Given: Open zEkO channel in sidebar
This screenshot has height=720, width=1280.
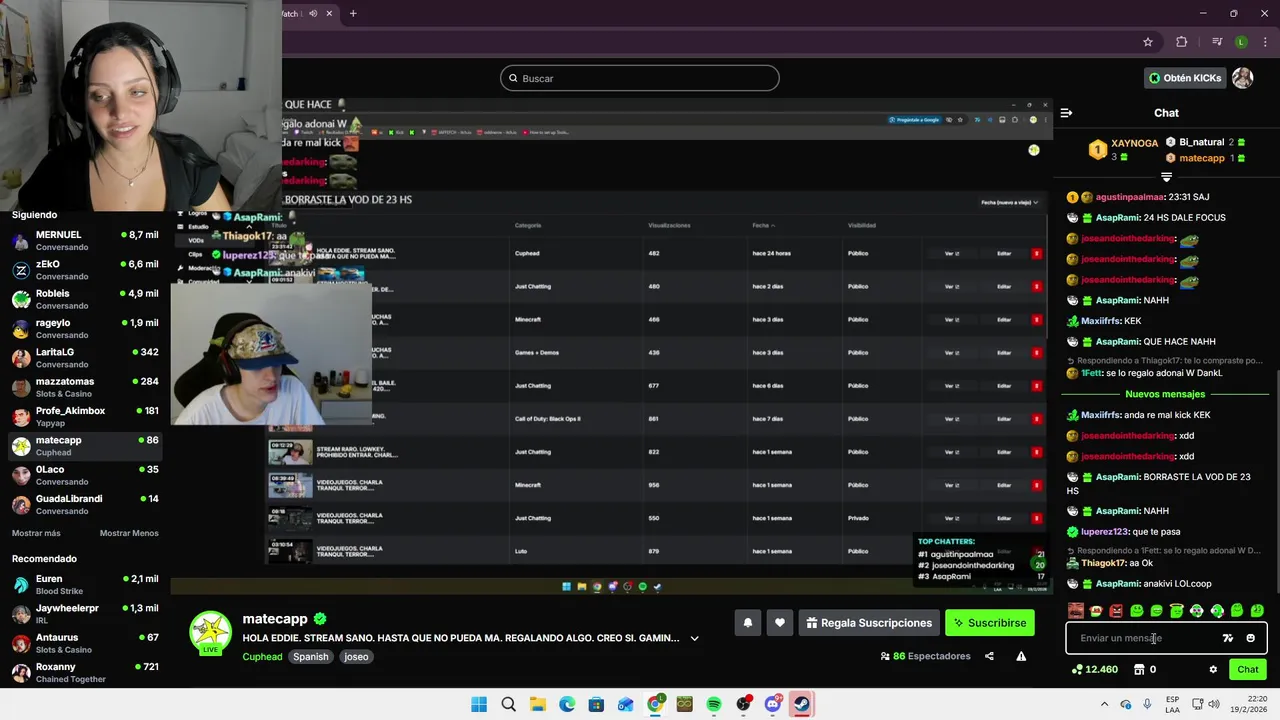Looking at the screenshot, I should (x=85, y=270).
